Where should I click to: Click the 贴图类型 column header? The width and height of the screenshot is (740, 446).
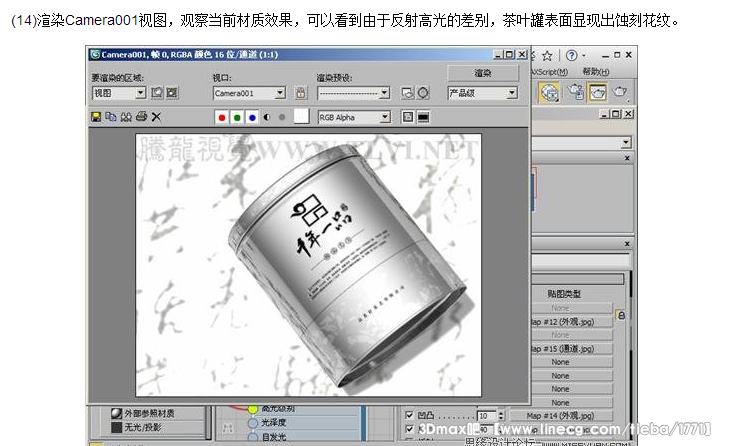563,294
